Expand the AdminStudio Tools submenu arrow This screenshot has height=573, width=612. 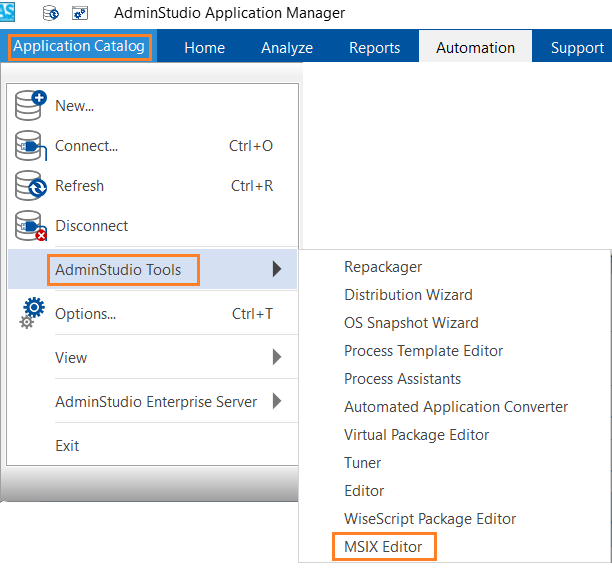tap(276, 269)
